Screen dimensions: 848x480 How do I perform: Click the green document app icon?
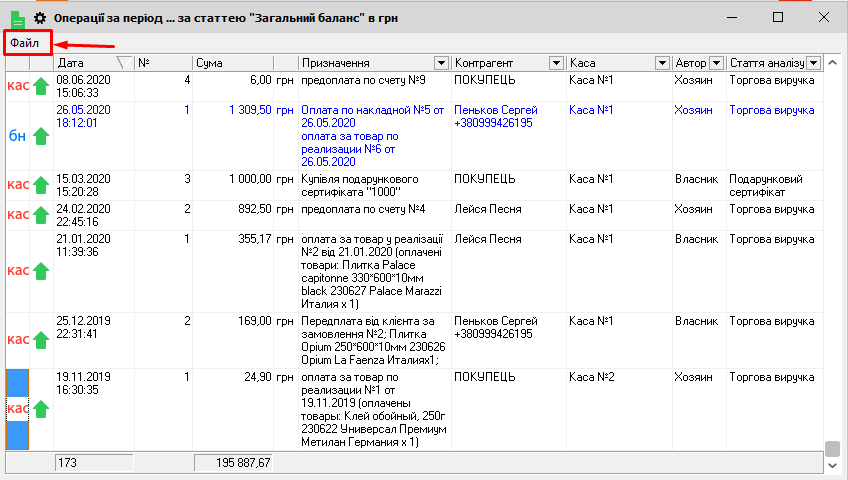coord(17,18)
